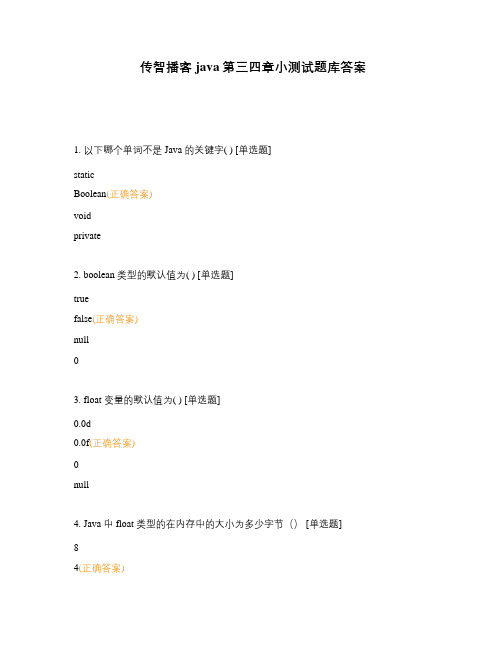Select the 'true' option under question 2
The image size is (502, 649).
(81, 299)
